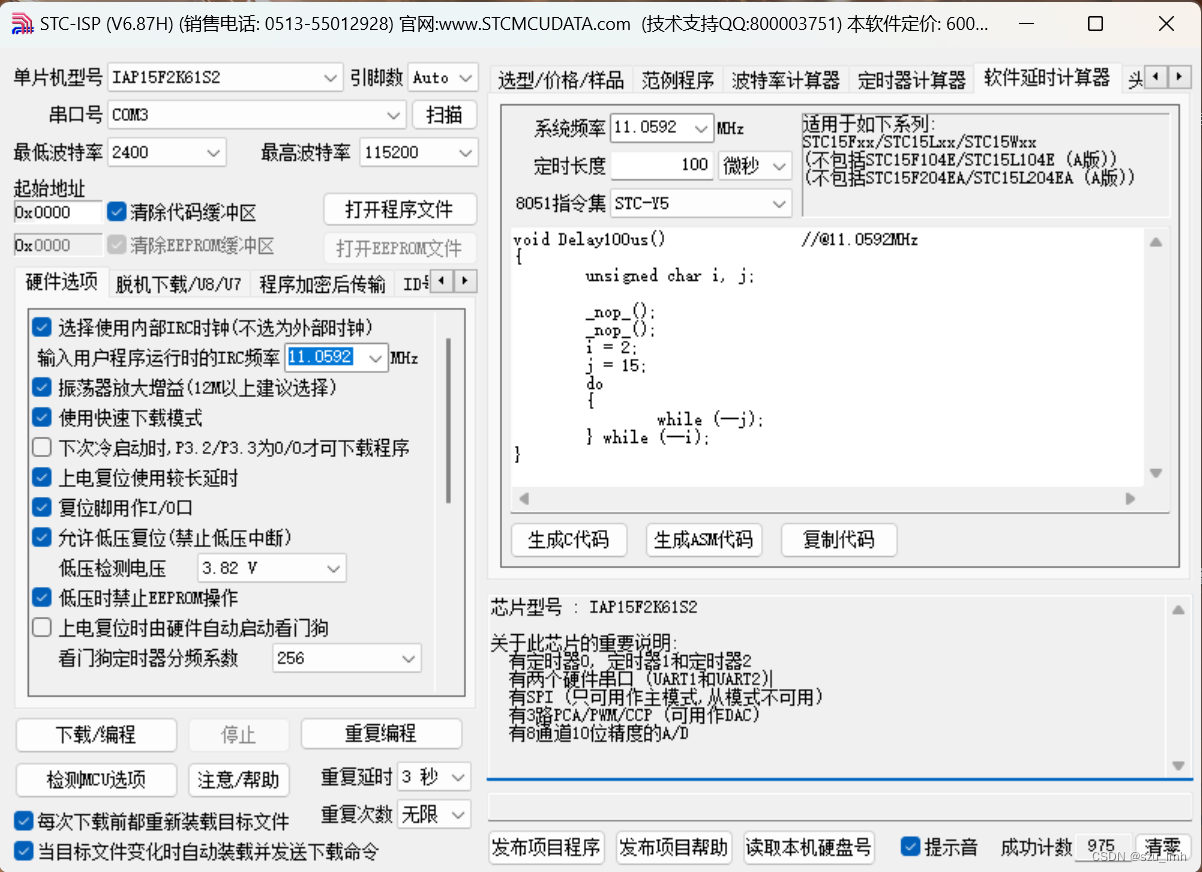Switch to 选型/价格/样品 tab

[561, 81]
